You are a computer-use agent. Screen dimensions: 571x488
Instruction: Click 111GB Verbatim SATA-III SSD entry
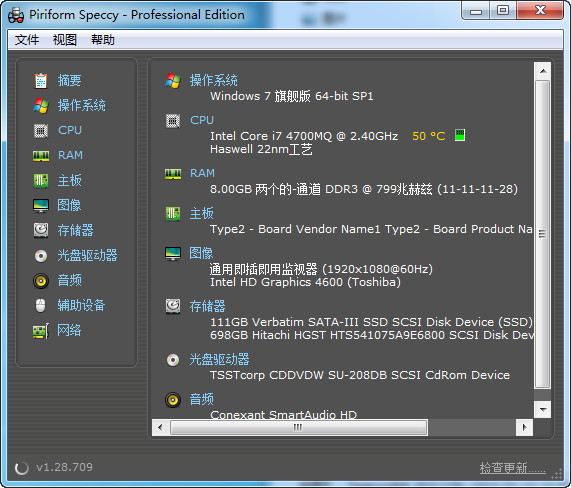click(x=371, y=322)
